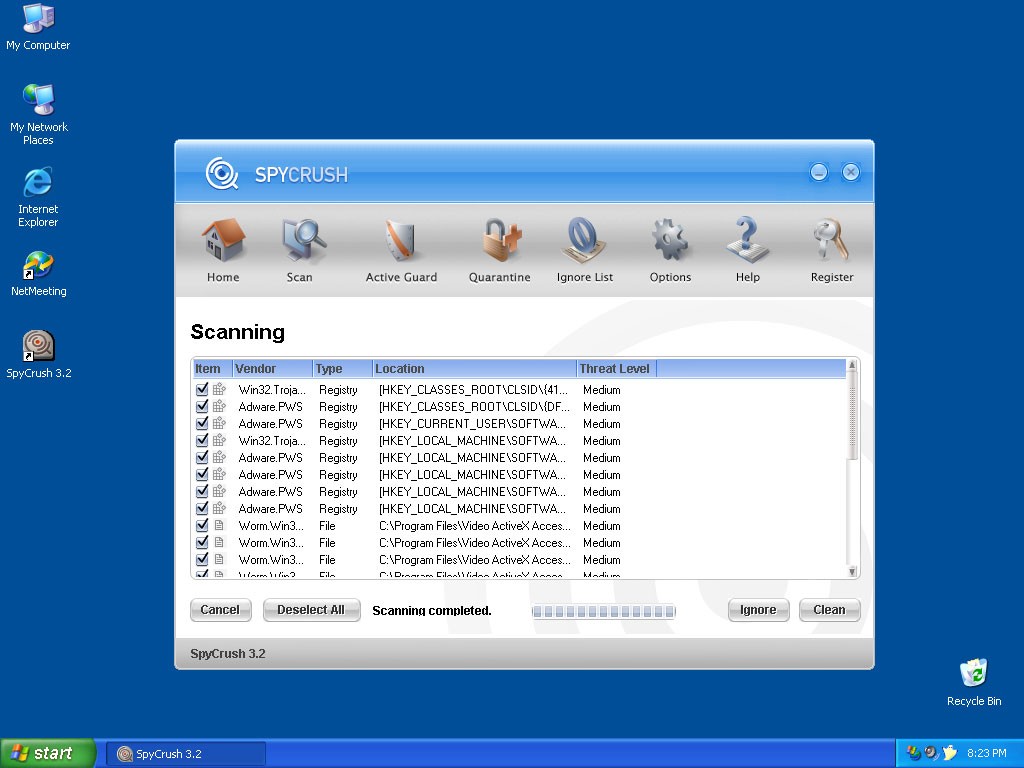
Task: Open the Quarantine padlock icon
Action: pyautogui.click(x=500, y=243)
